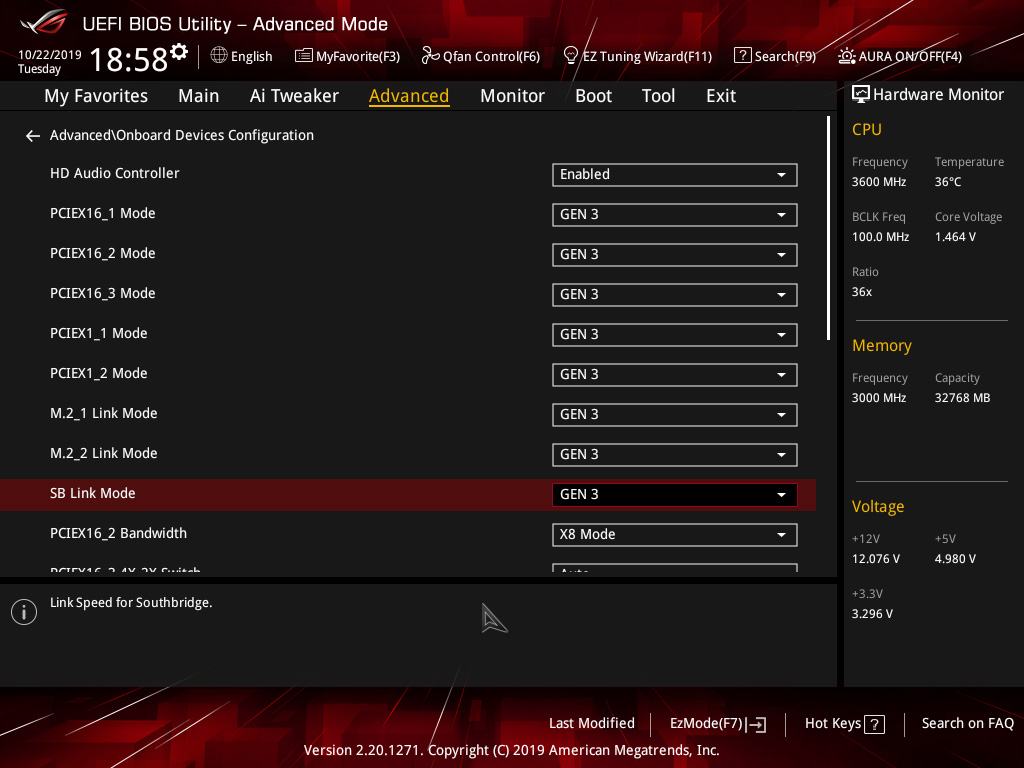Click the Search question mark icon

tap(743, 56)
